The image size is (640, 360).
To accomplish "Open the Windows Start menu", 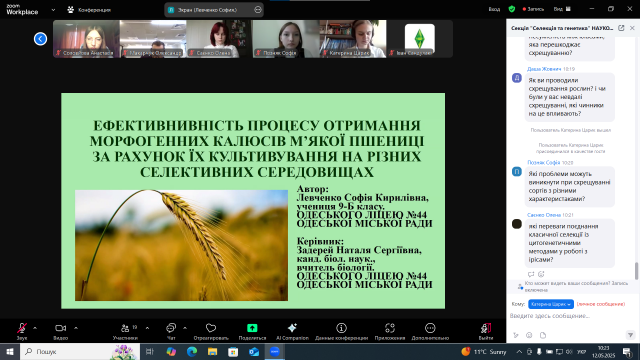I will 10,351.
